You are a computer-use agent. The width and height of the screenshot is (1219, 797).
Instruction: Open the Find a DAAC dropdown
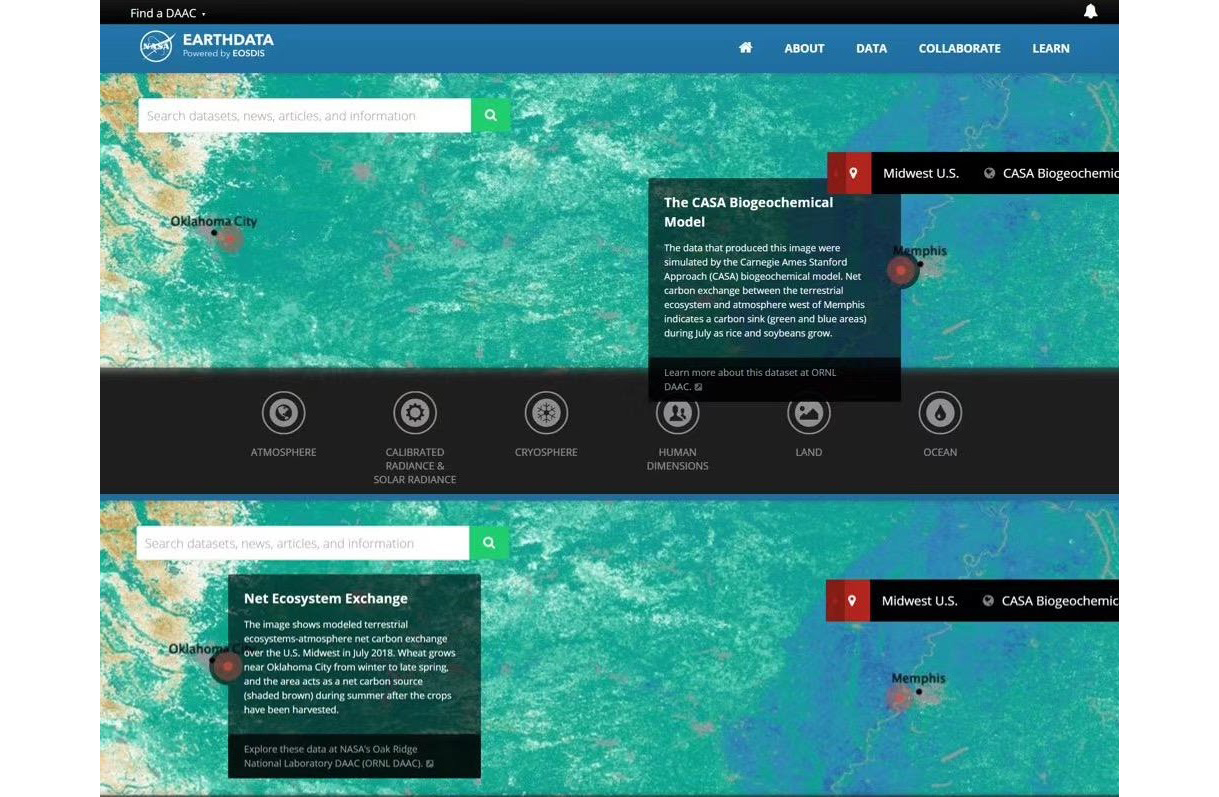(167, 13)
